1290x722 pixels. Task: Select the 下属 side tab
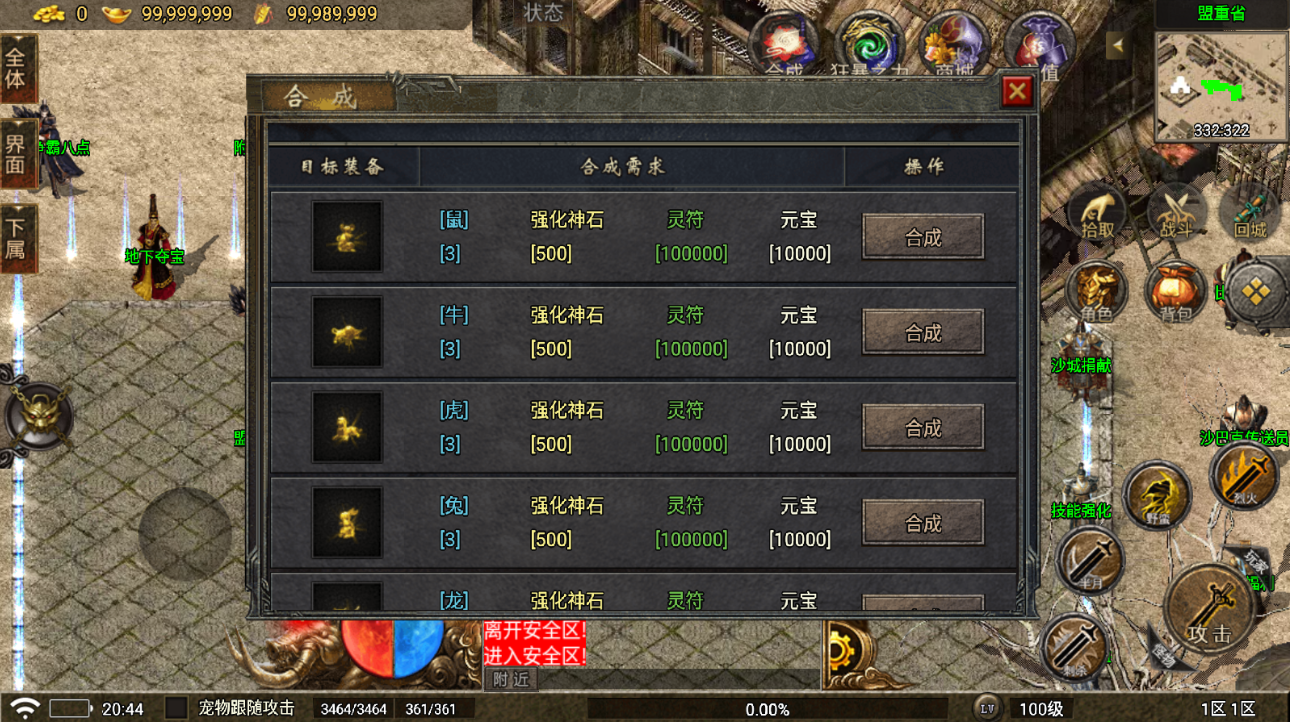coord(16,239)
